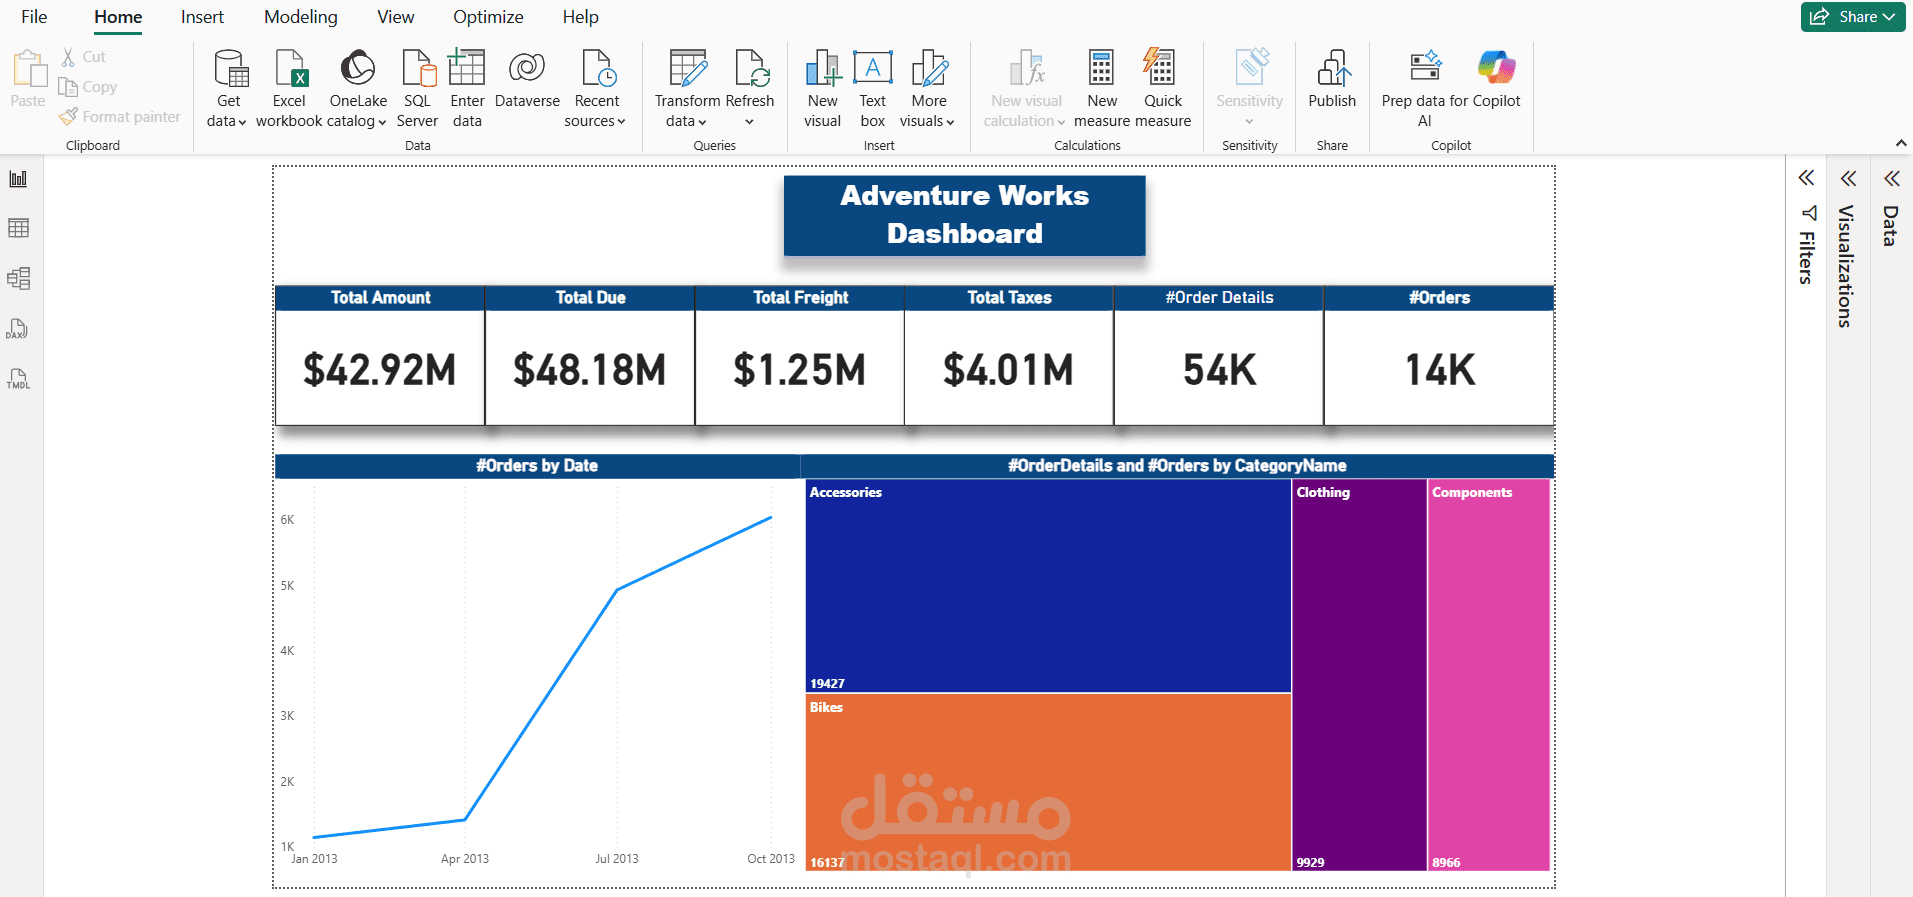Click Prep data for AI
The height and width of the screenshot is (897, 1913).
click(1425, 88)
